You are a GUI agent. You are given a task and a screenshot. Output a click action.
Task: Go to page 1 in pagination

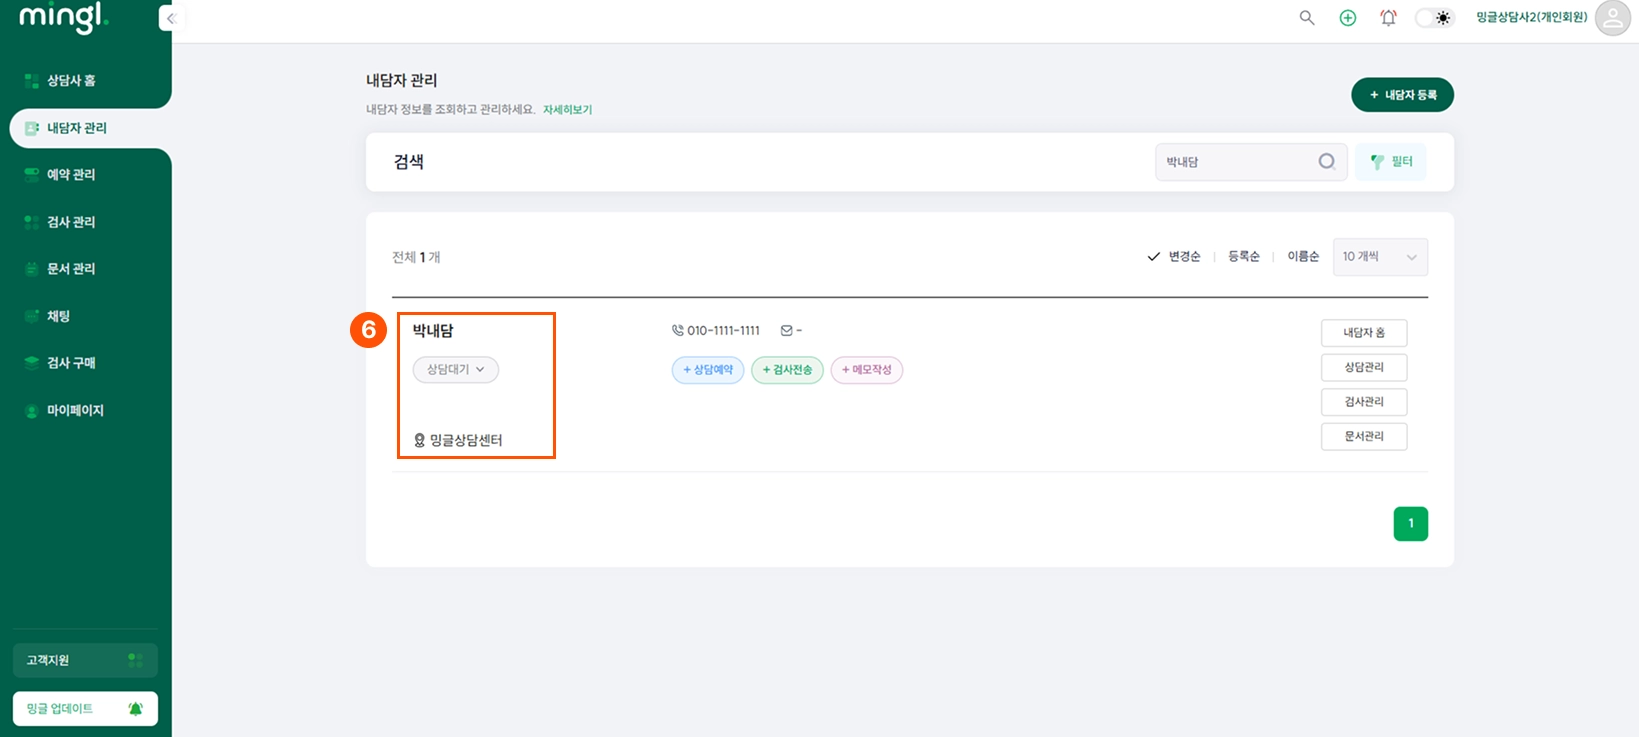[x=1410, y=524]
